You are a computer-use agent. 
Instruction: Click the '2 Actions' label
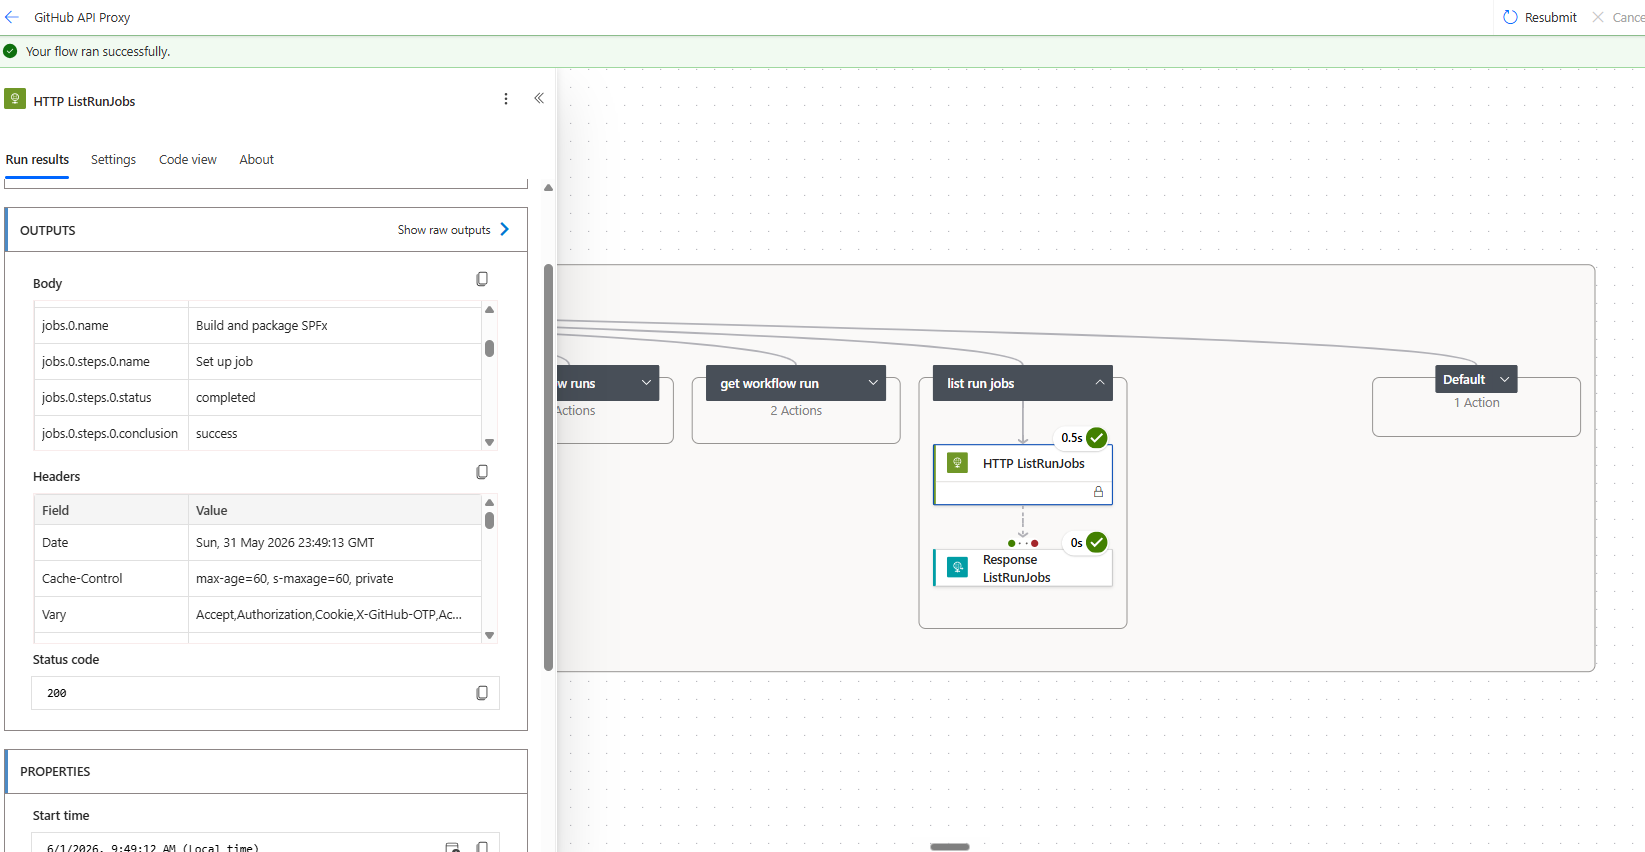point(796,411)
